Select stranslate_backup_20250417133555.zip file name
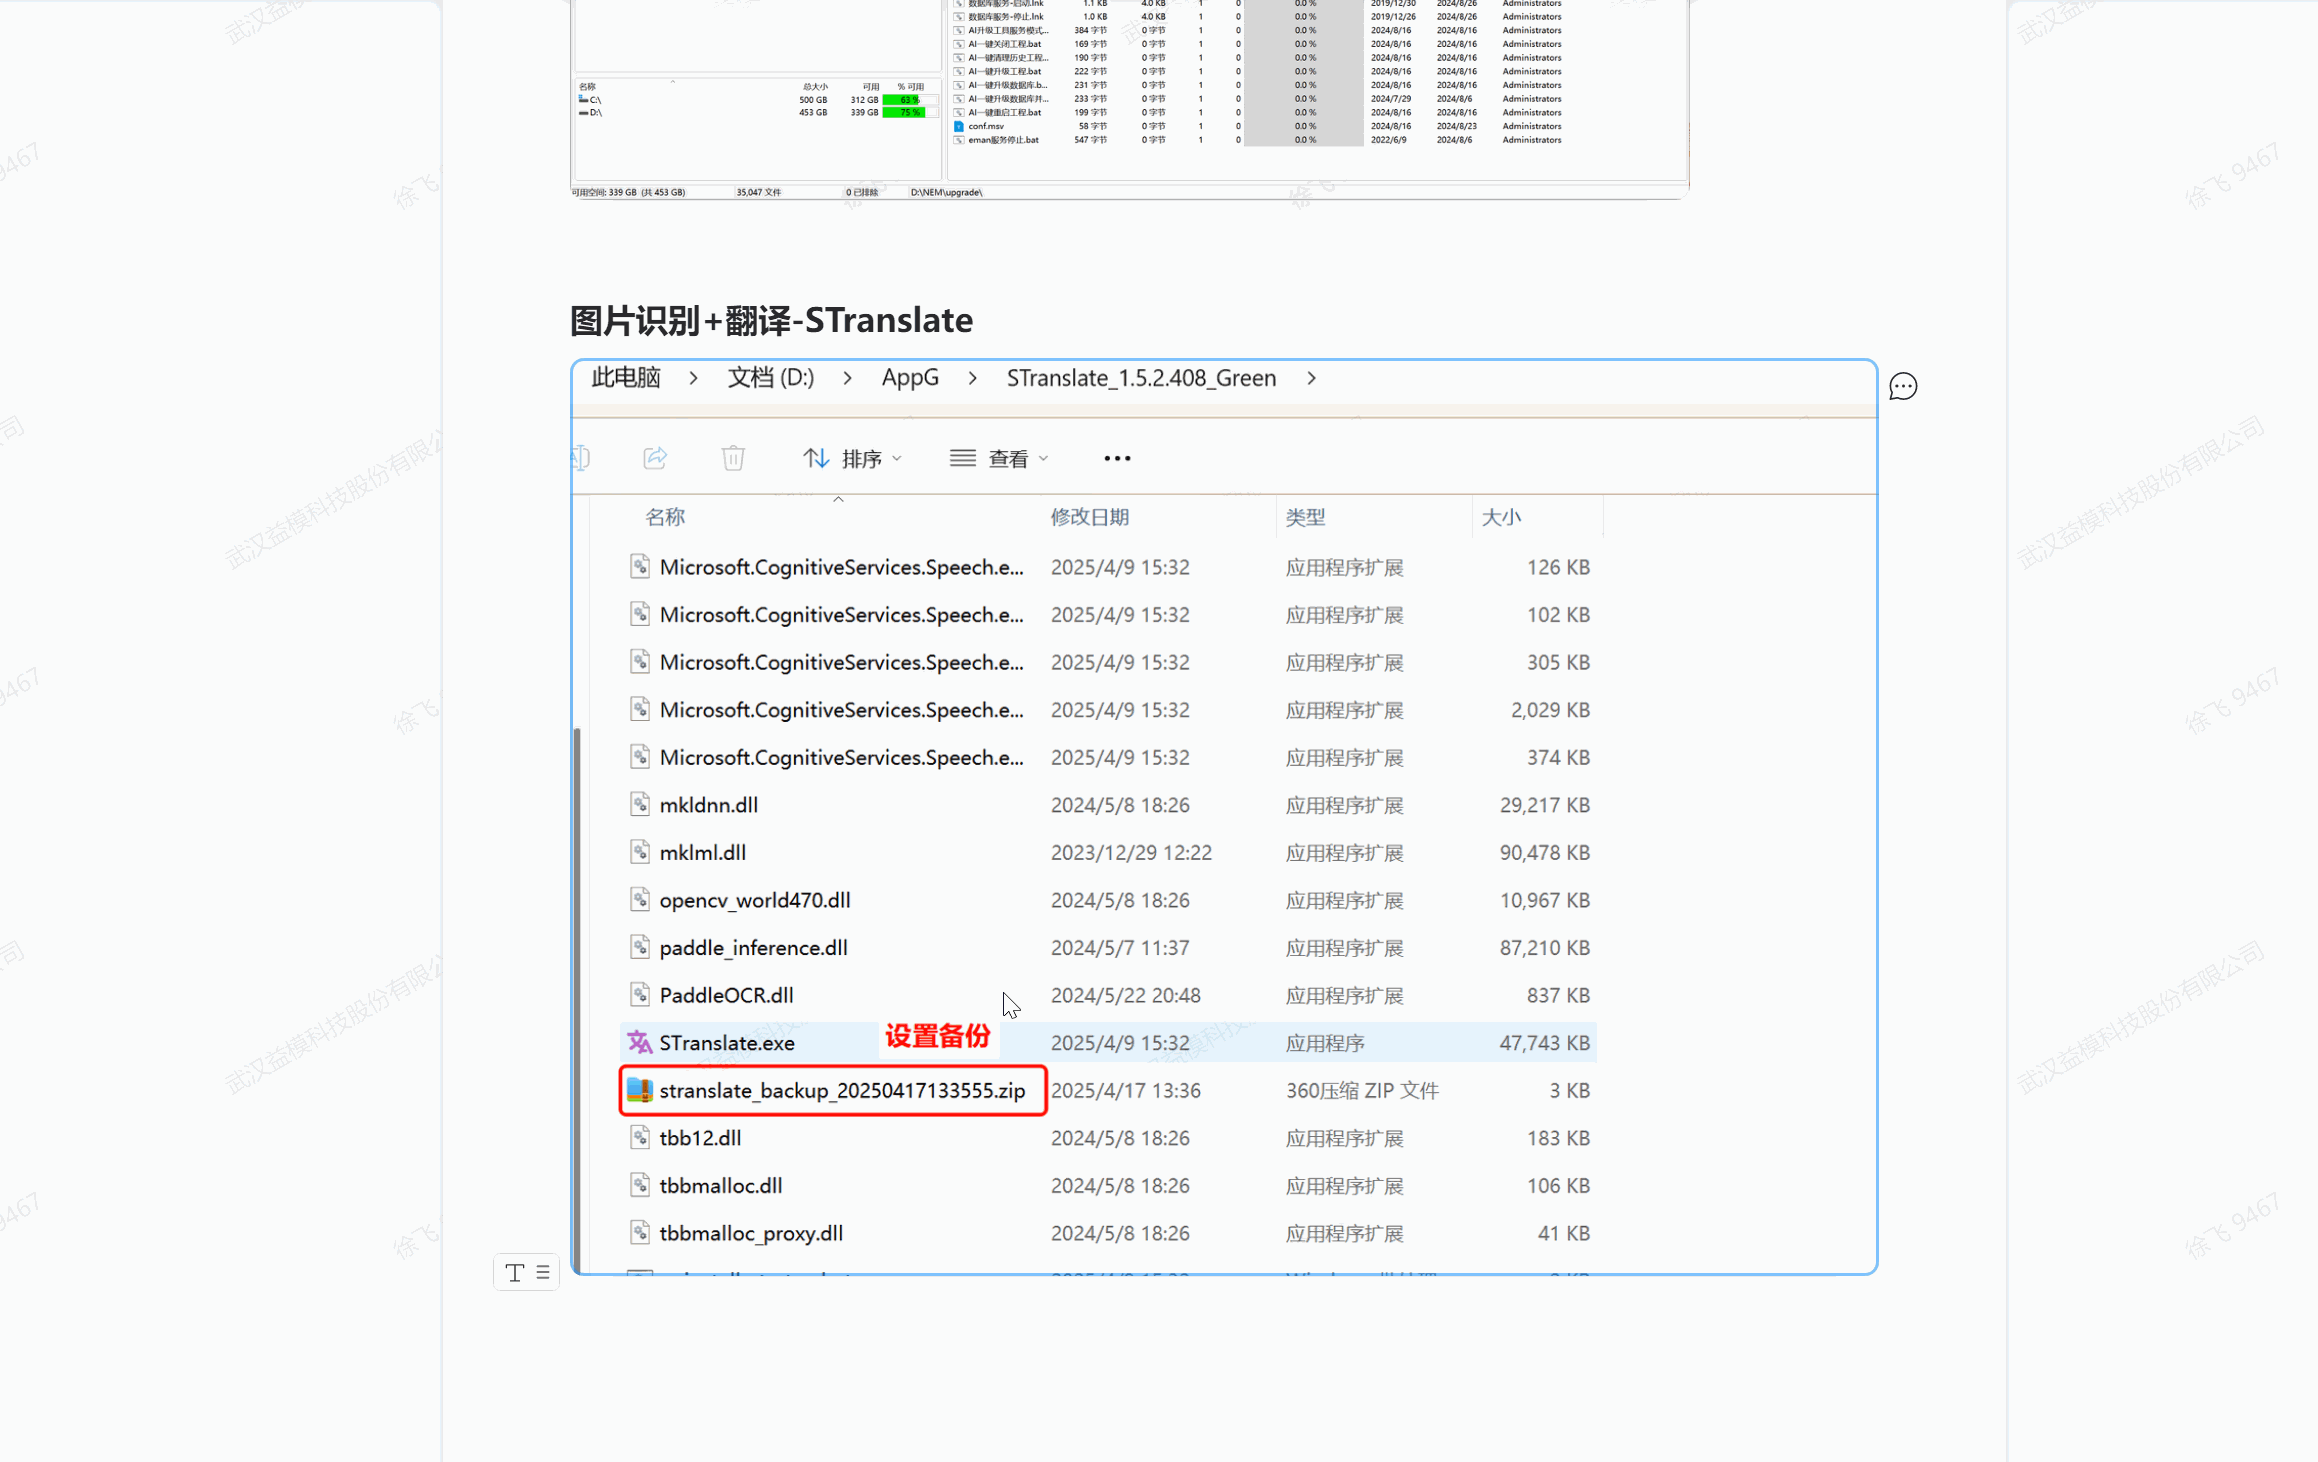 842,1091
